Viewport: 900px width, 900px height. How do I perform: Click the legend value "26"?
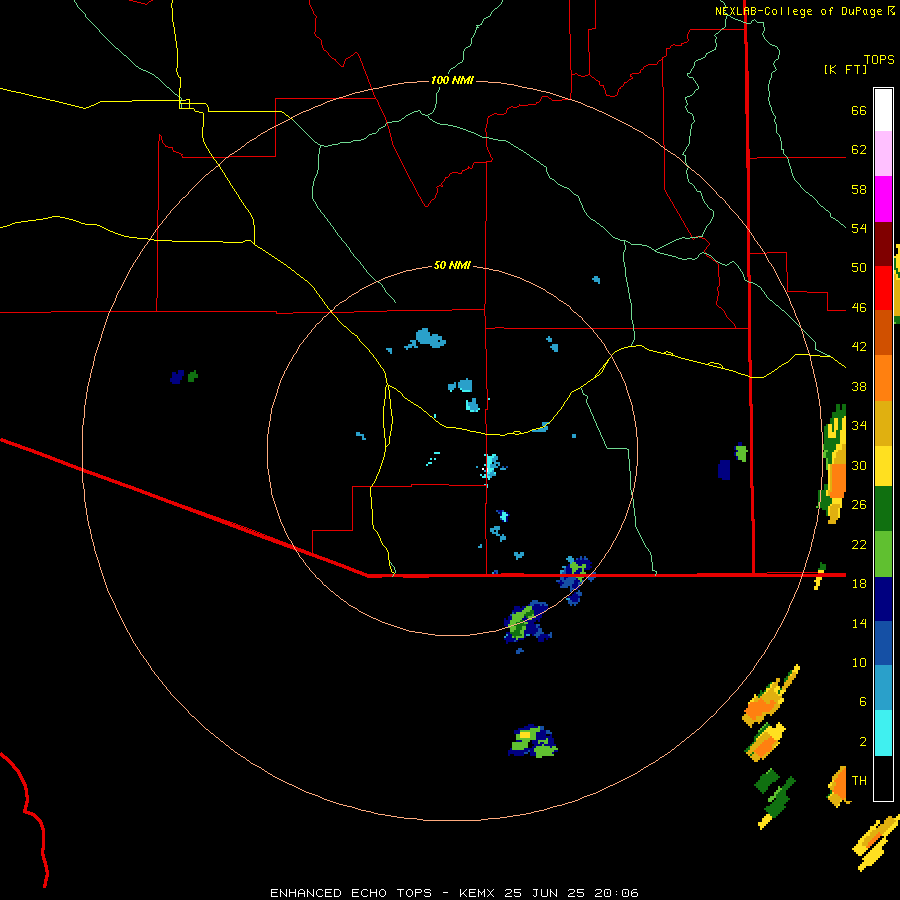[859, 505]
